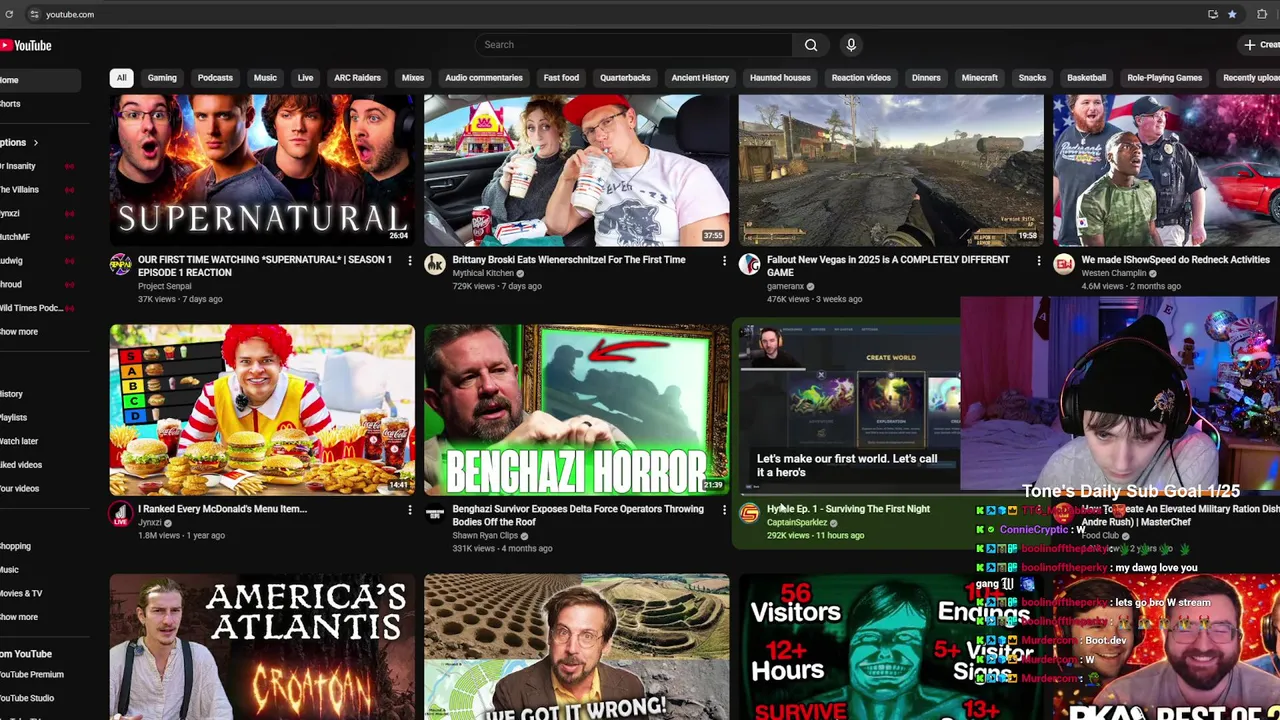
Task: Open the Mythical Kitchen channel name link
Action: 482,273
